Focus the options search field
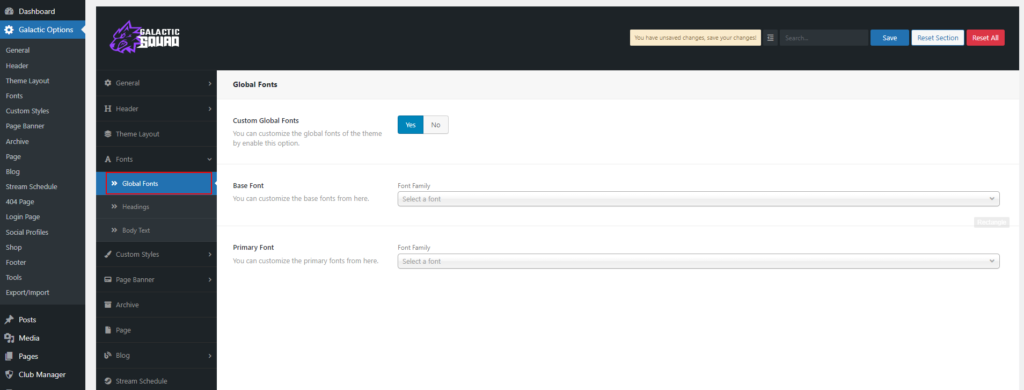1024x390 pixels. pyautogui.click(x=824, y=38)
